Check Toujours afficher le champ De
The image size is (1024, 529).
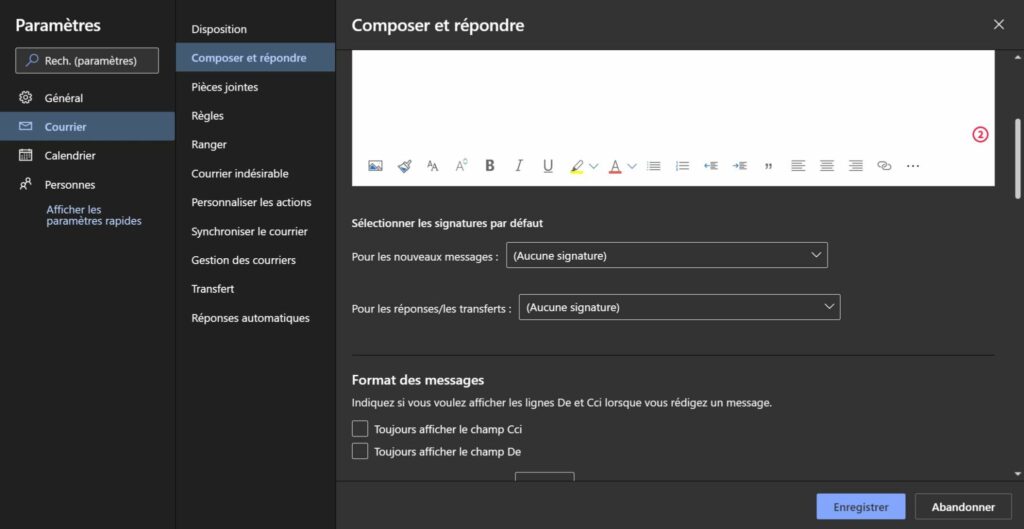[360, 451]
